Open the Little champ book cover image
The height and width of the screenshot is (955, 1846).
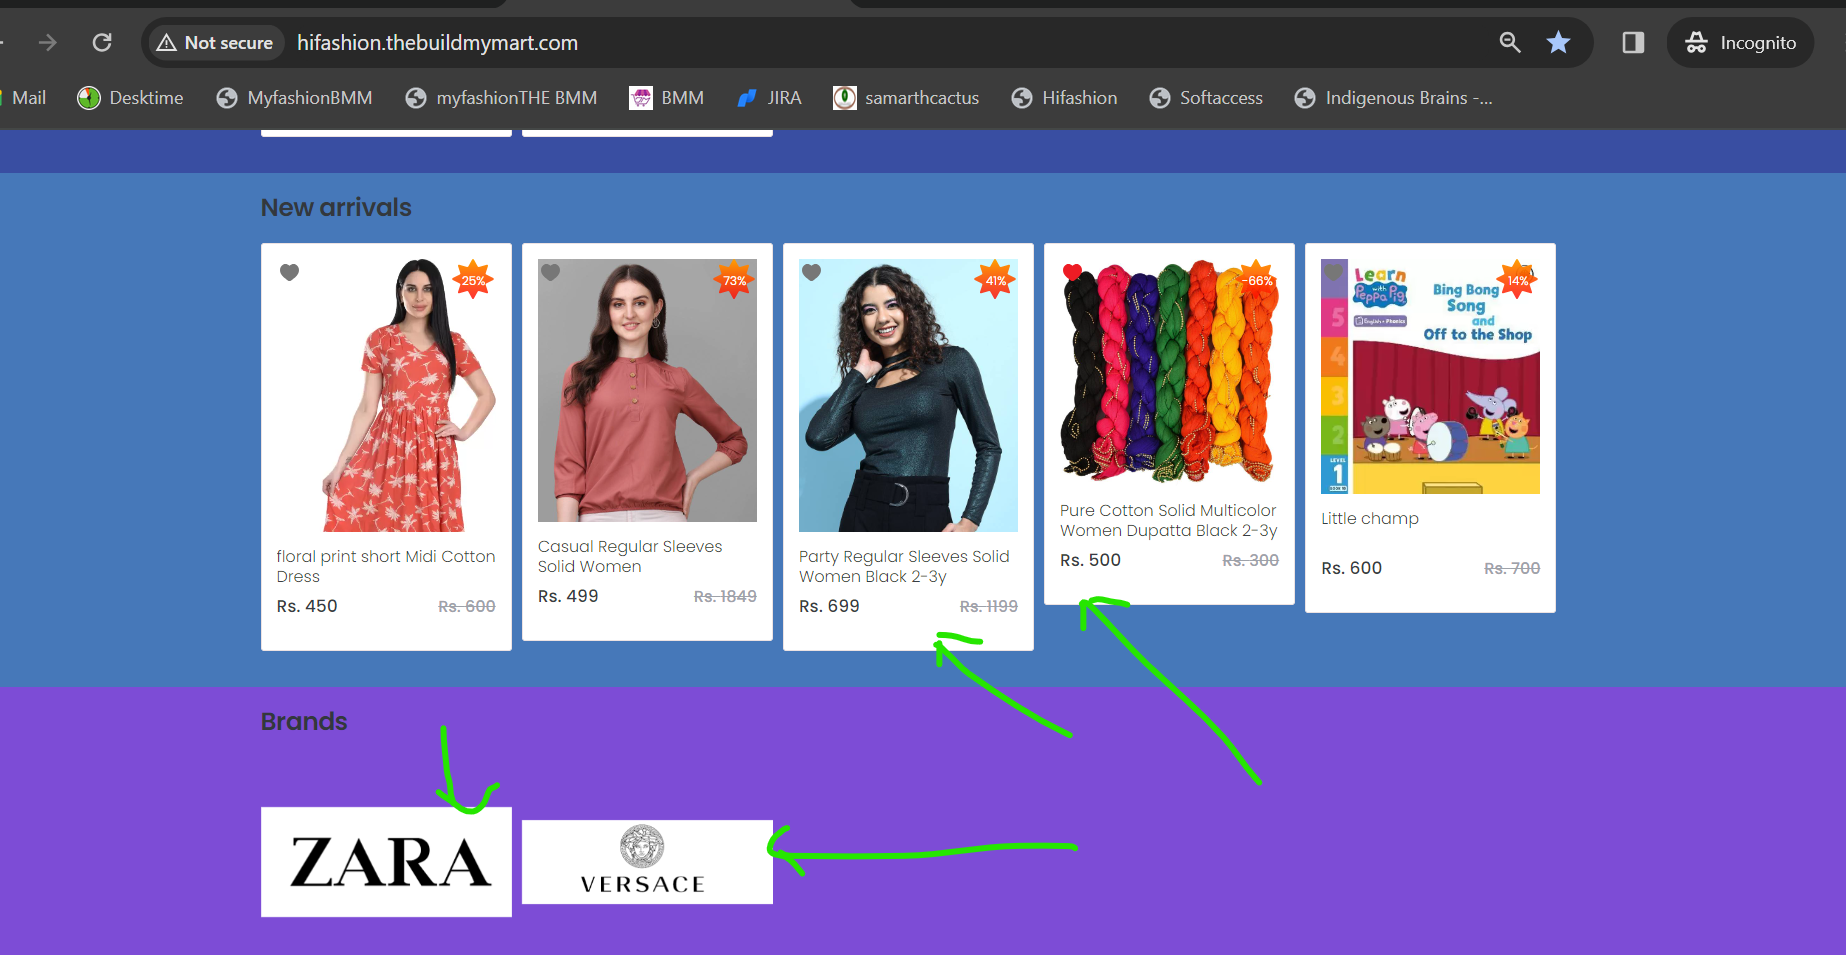pos(1430,376)
